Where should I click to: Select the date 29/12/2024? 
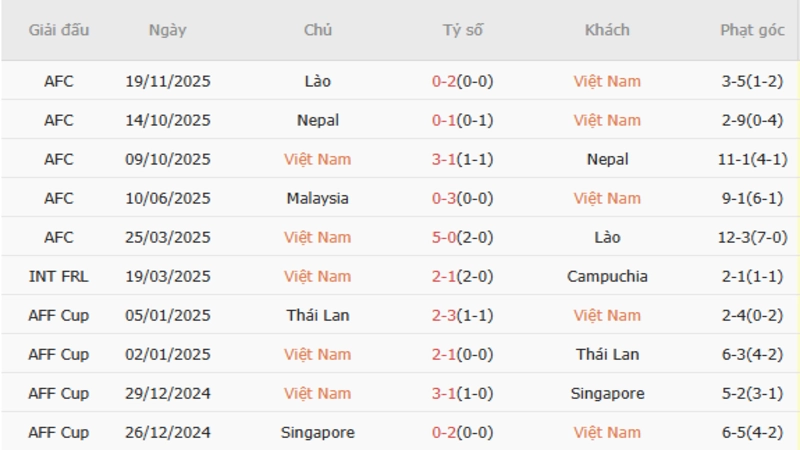click(168, 393)
